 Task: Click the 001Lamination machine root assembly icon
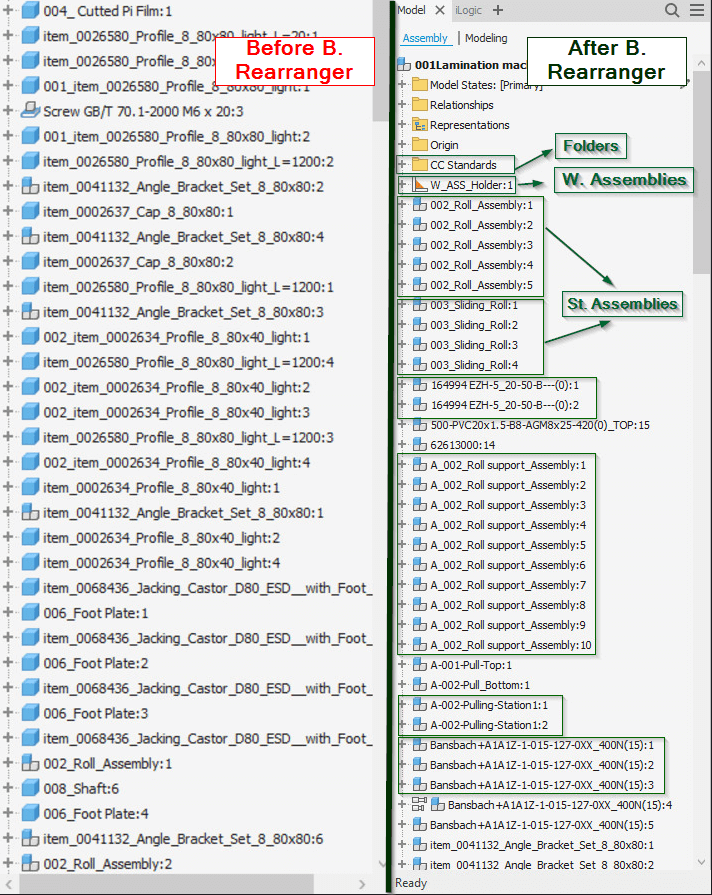pos(404,64)
